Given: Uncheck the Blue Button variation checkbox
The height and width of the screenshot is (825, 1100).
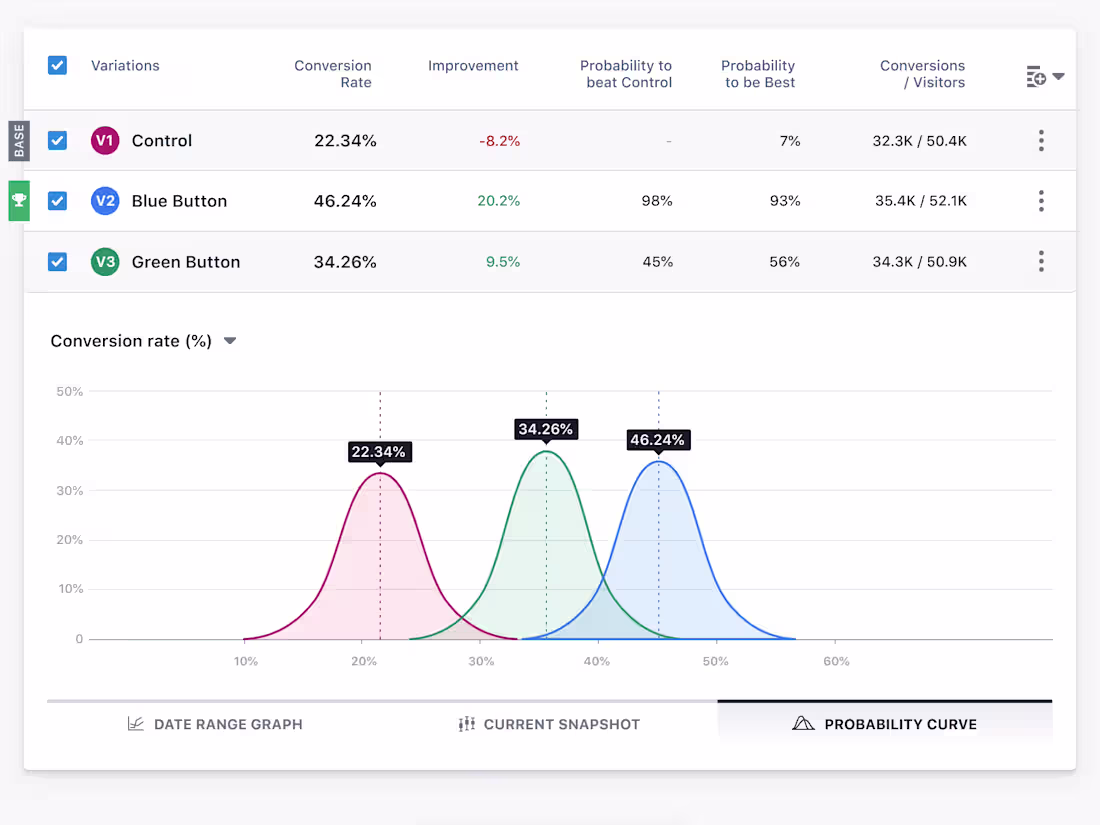Looking at the screenshot, I should pyautogui.click(x=57, y=200).
